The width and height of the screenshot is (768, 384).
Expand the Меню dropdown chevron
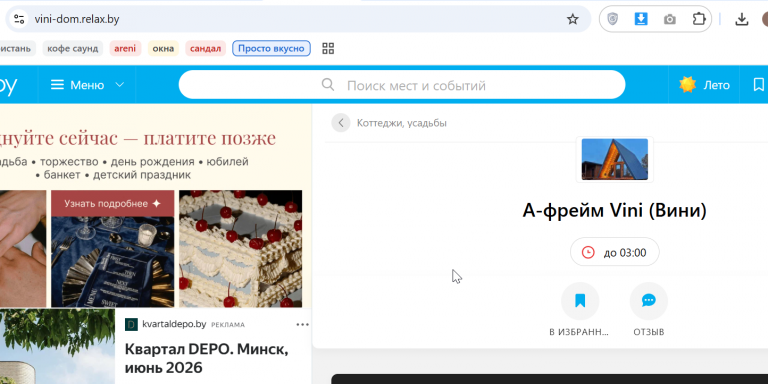pos(119,85)
